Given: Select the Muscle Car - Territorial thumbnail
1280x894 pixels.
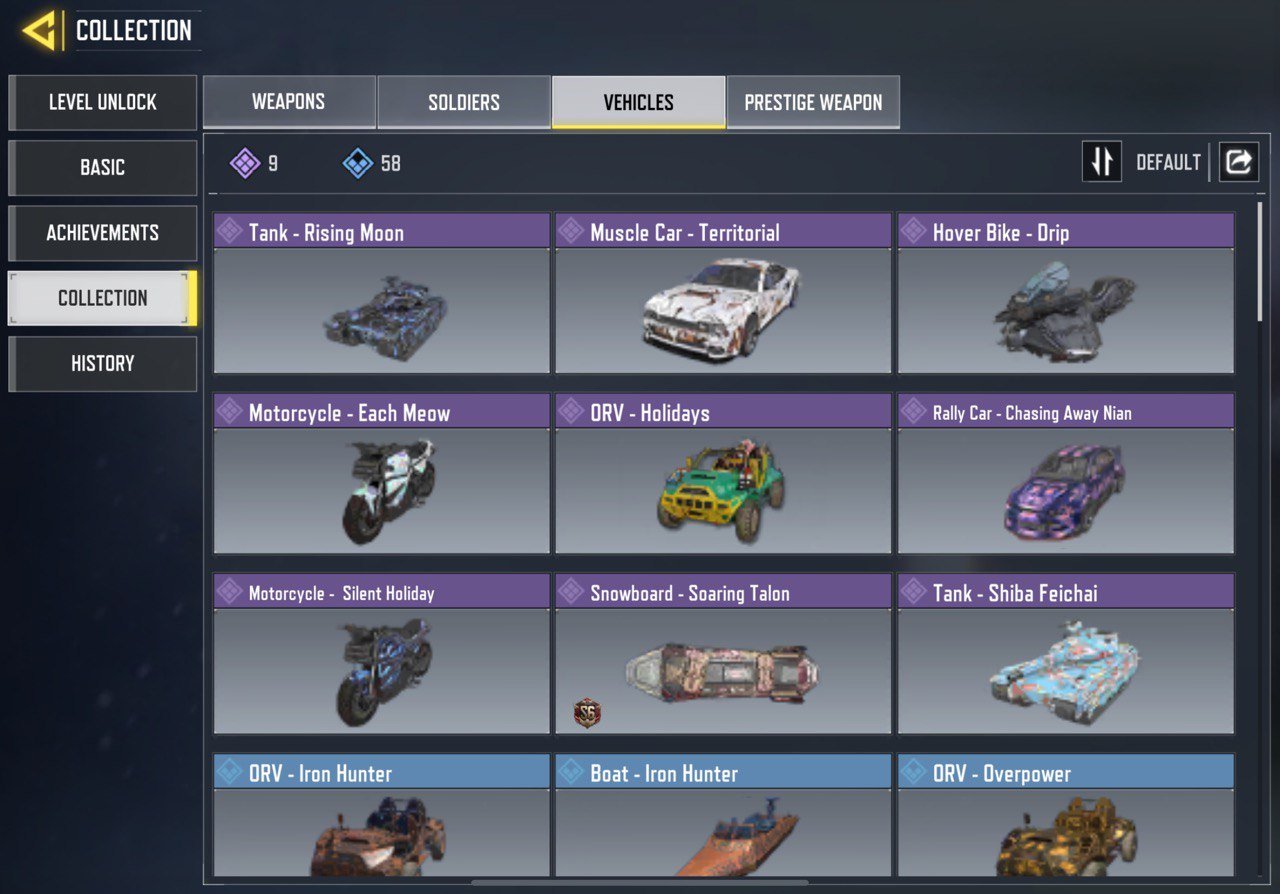Looking at the screenshot, I should tap(723, 311).
